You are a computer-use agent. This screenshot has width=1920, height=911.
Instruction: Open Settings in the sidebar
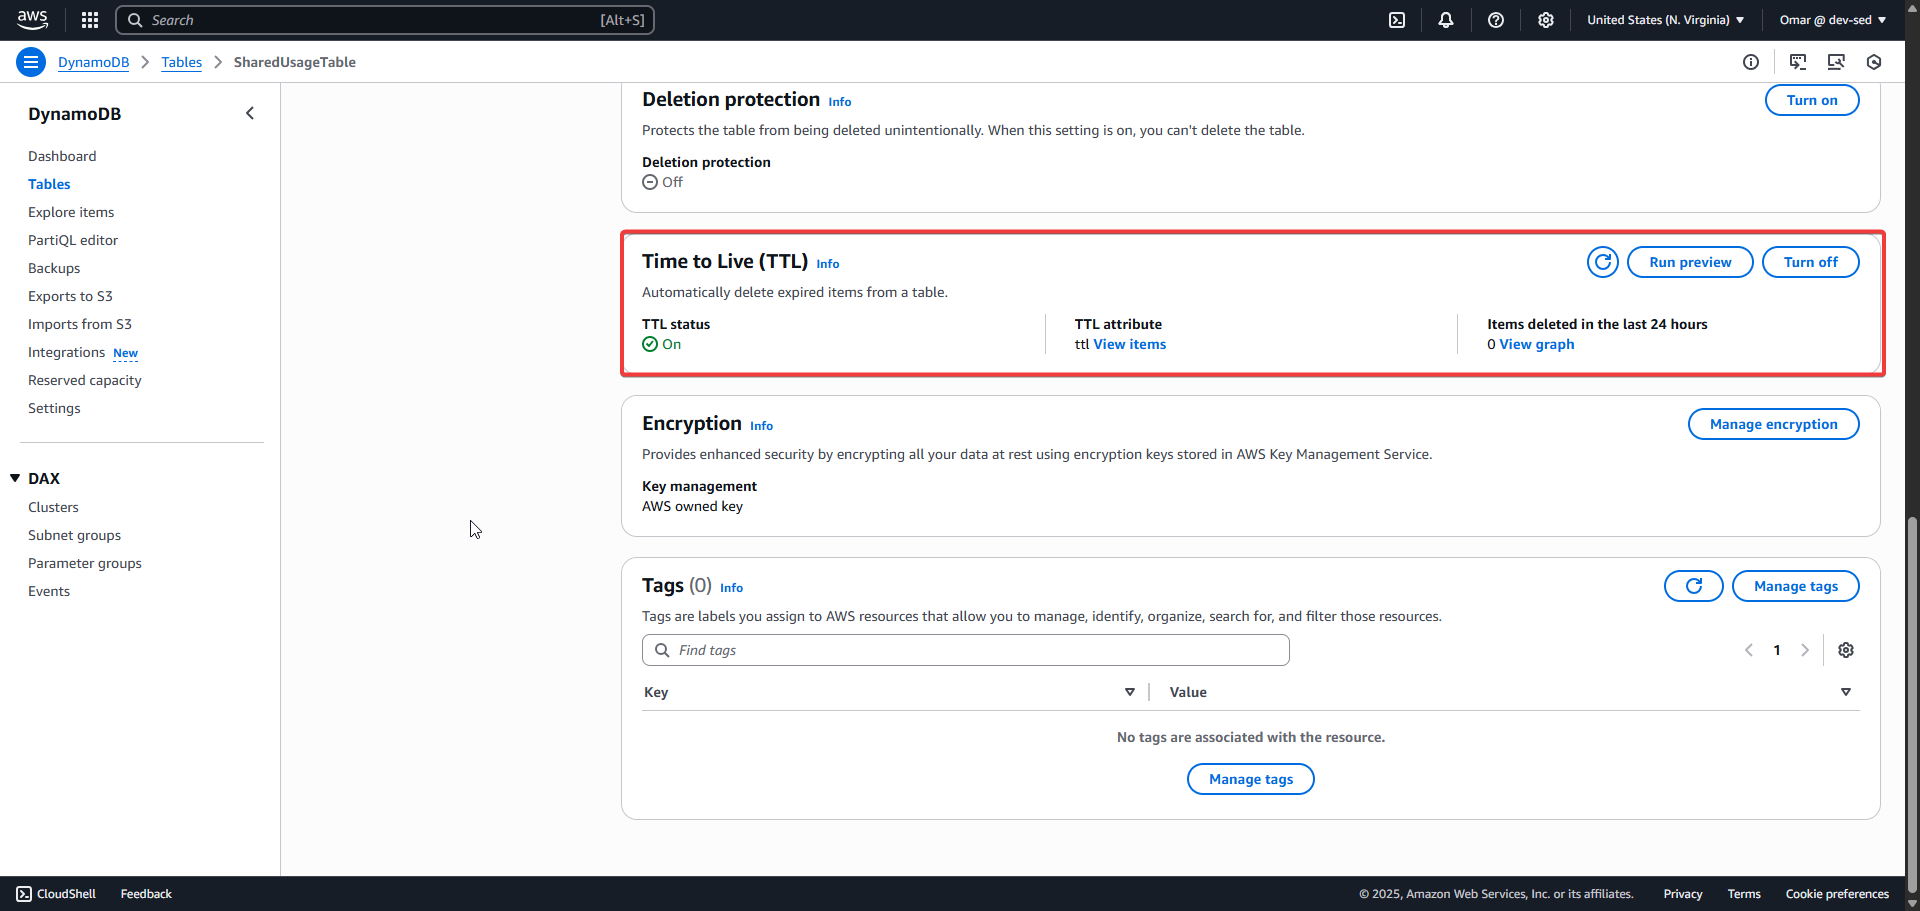[x=54, y=408]
